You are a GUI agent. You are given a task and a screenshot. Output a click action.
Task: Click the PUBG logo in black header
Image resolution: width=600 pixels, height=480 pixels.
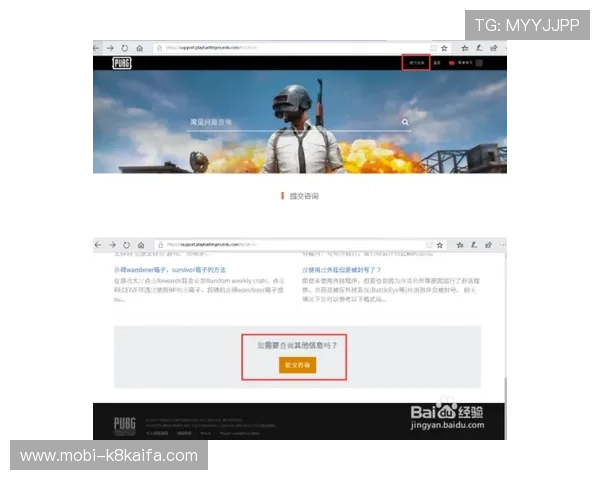coord(122,63)
